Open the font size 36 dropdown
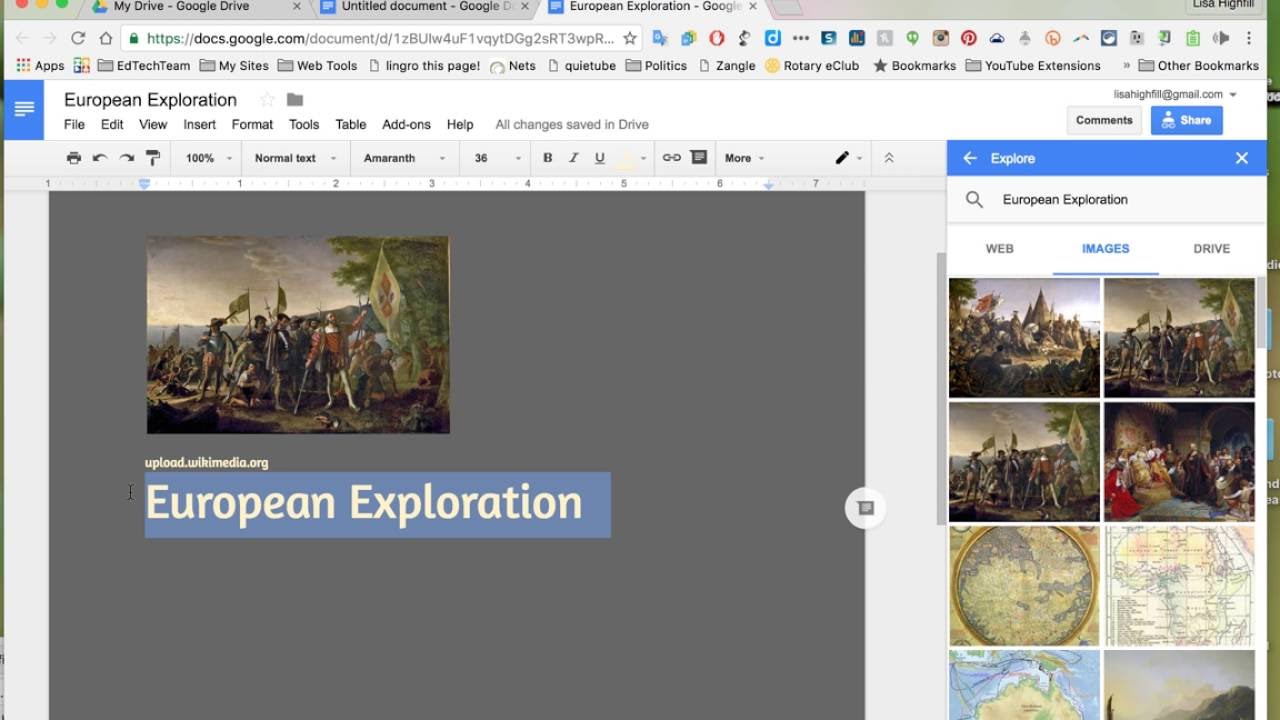The image size is (1280, 720). click(x=498, y=158)
